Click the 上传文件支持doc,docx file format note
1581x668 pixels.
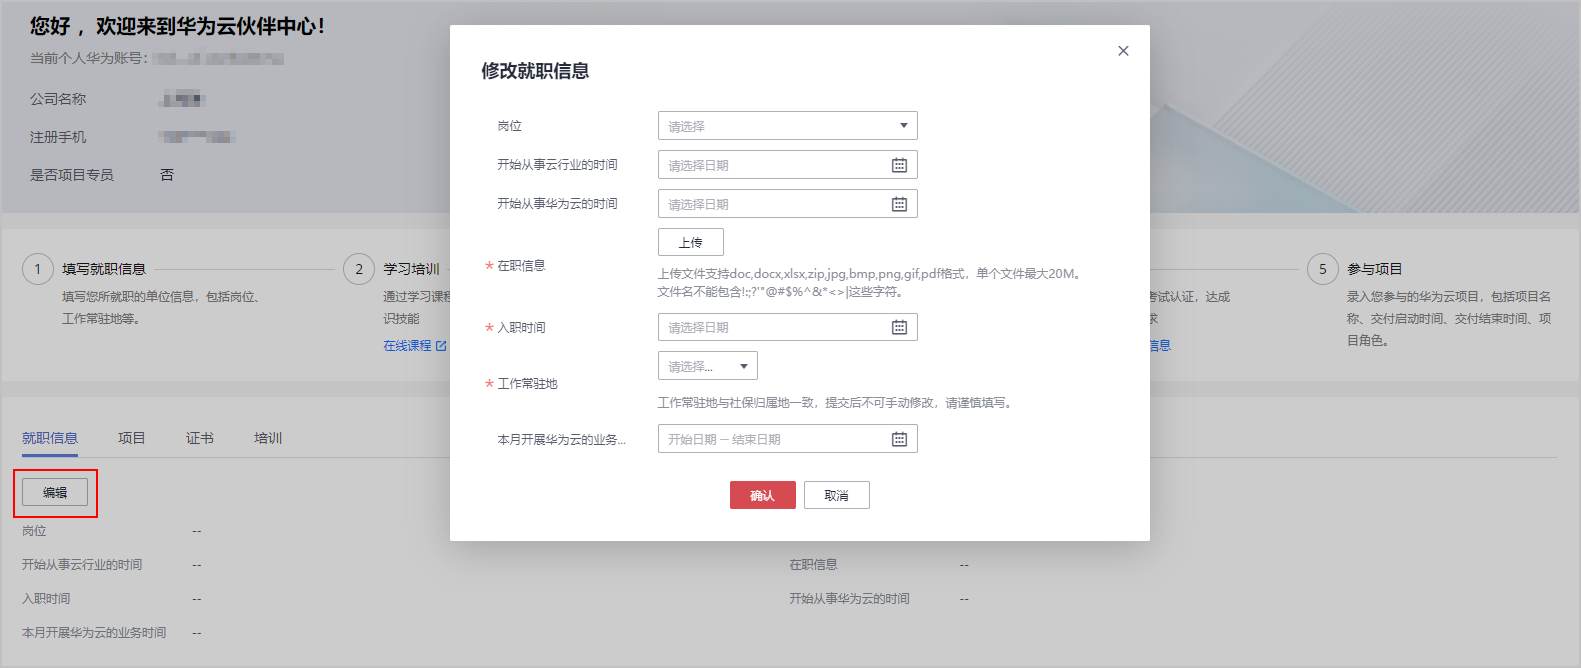tap(870, 283)
